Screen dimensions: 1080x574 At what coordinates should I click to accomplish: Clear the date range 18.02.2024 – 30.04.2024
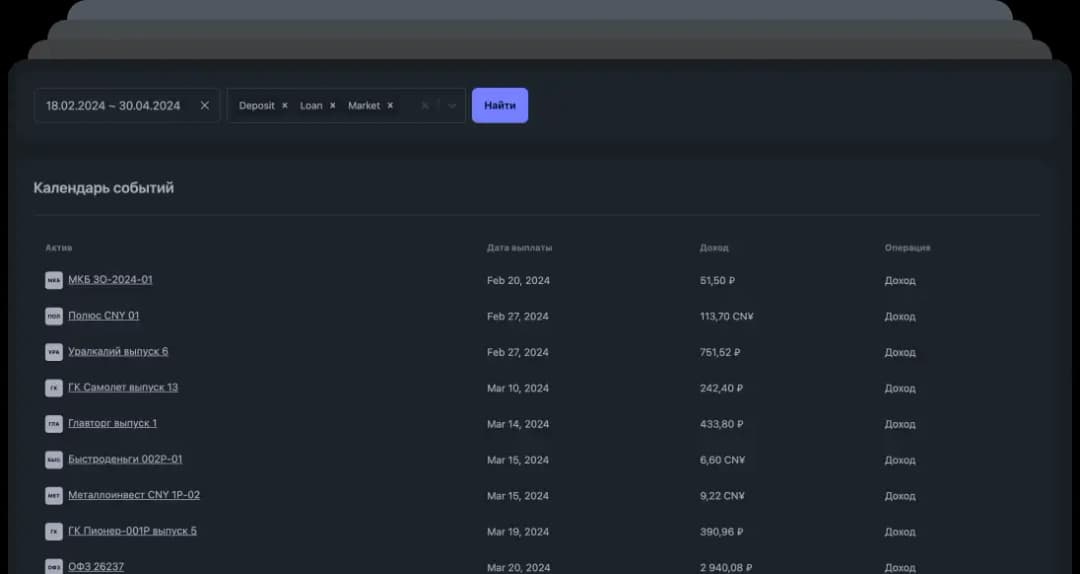(205, 105)
